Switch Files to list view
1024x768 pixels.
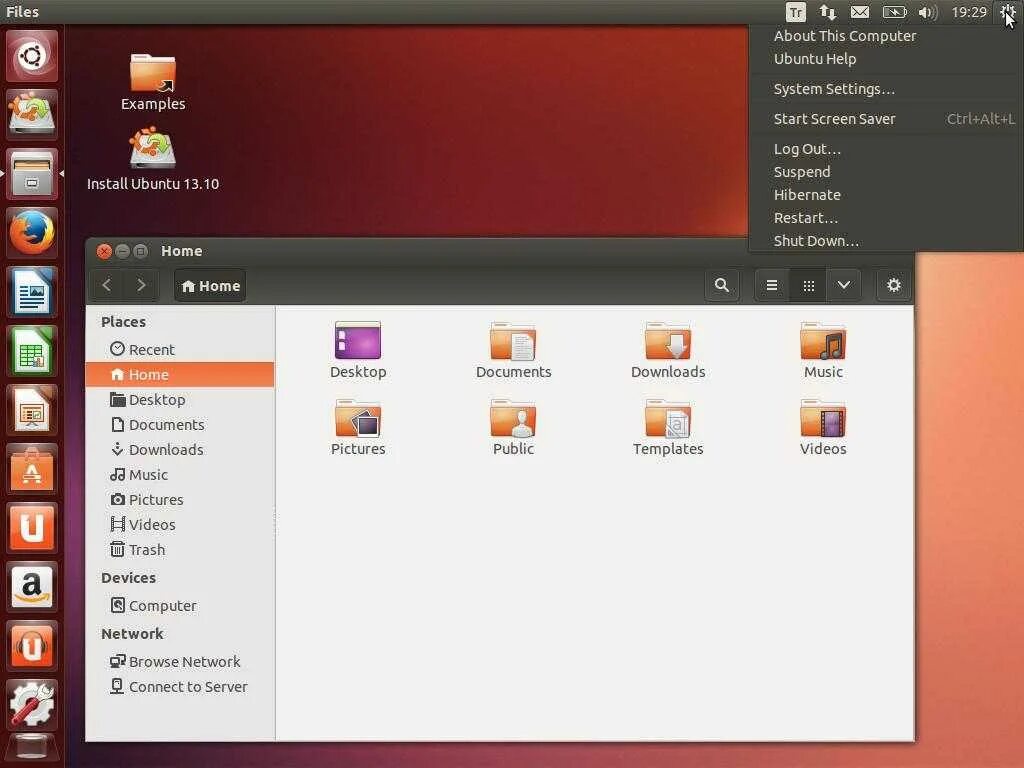point(772,285)
